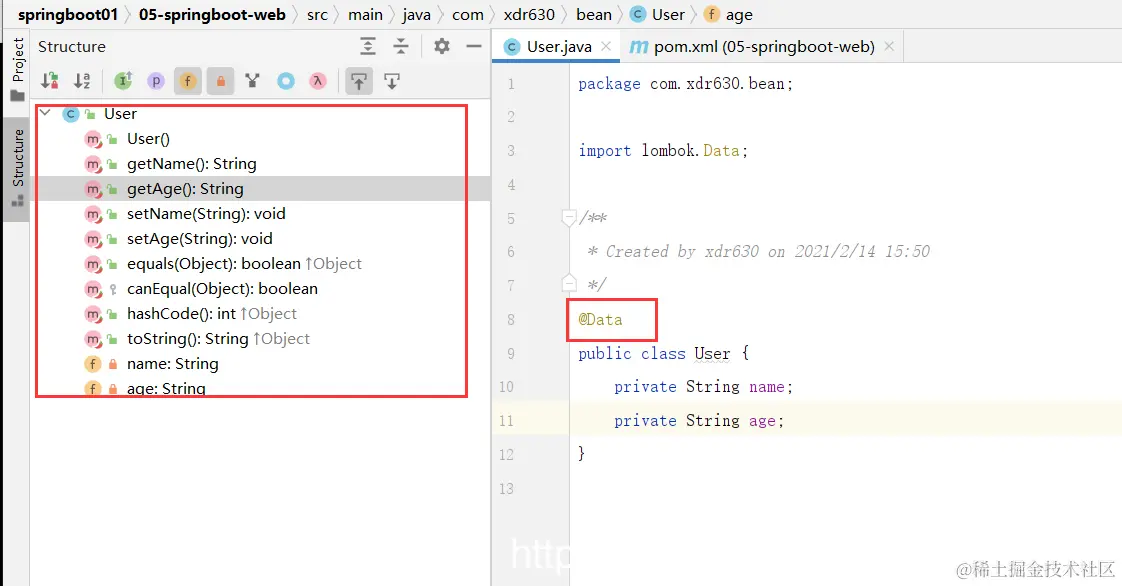Click method icon beside setAge(String)

93,240
